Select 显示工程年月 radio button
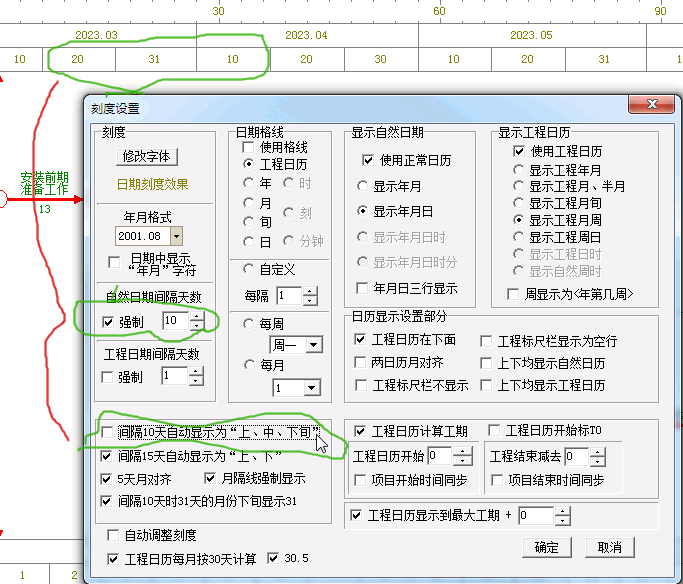 point(518,170)
